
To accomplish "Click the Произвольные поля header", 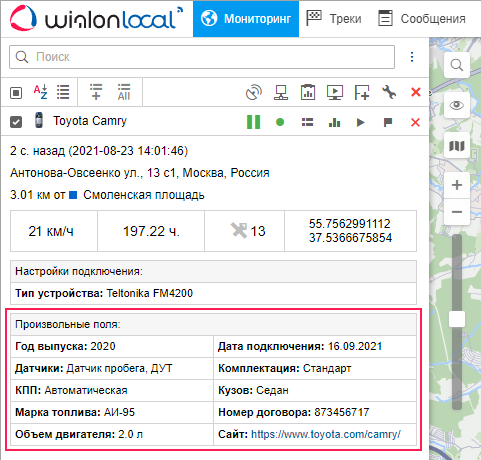I will click(x=213, y=324).
